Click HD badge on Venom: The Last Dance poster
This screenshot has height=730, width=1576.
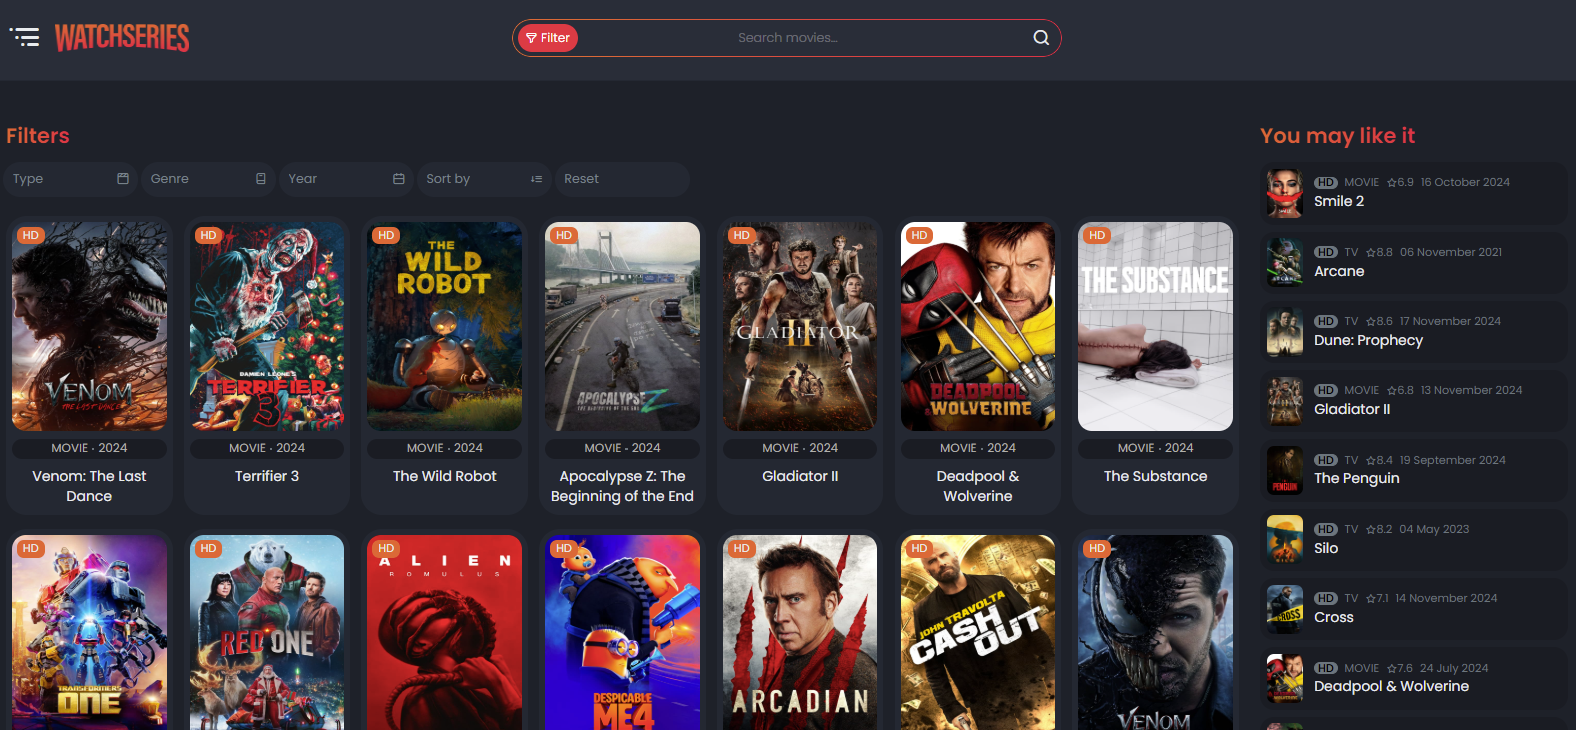[x=31, y=236]
